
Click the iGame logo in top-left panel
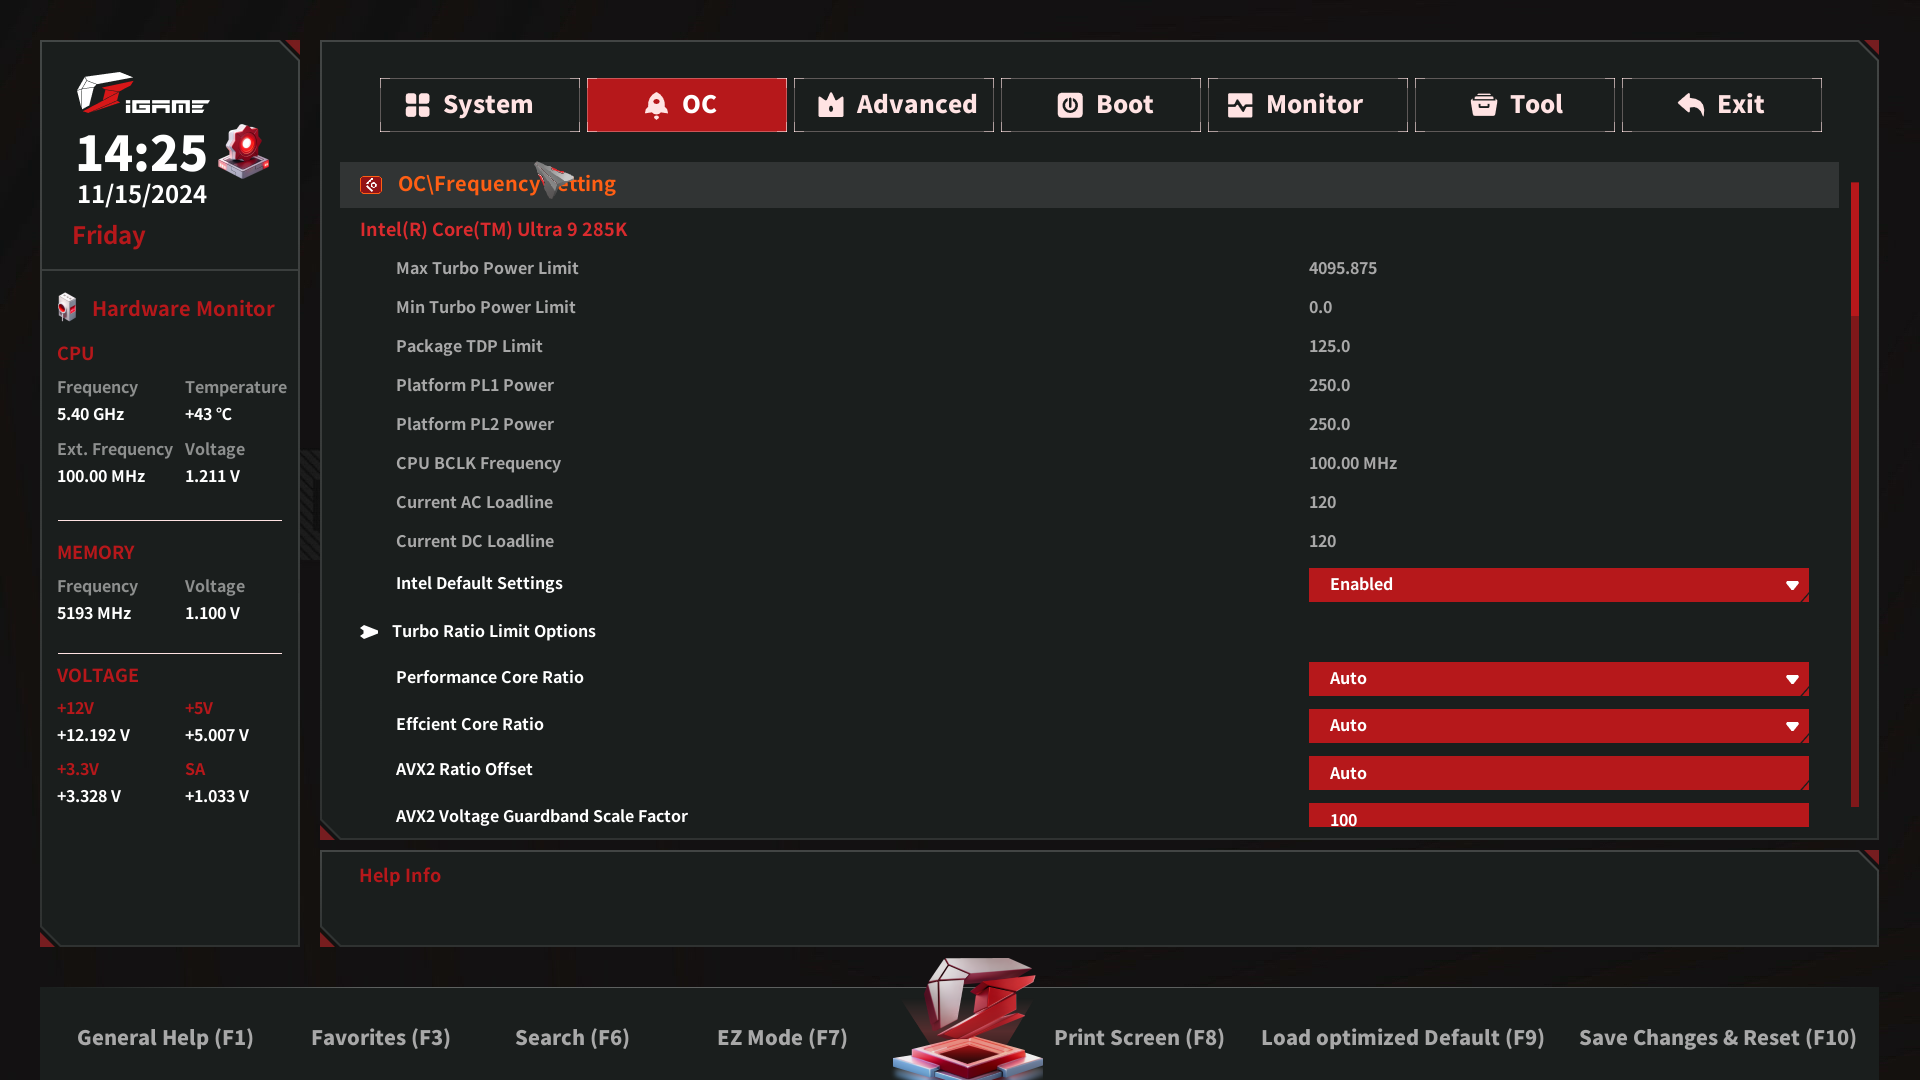142,94
